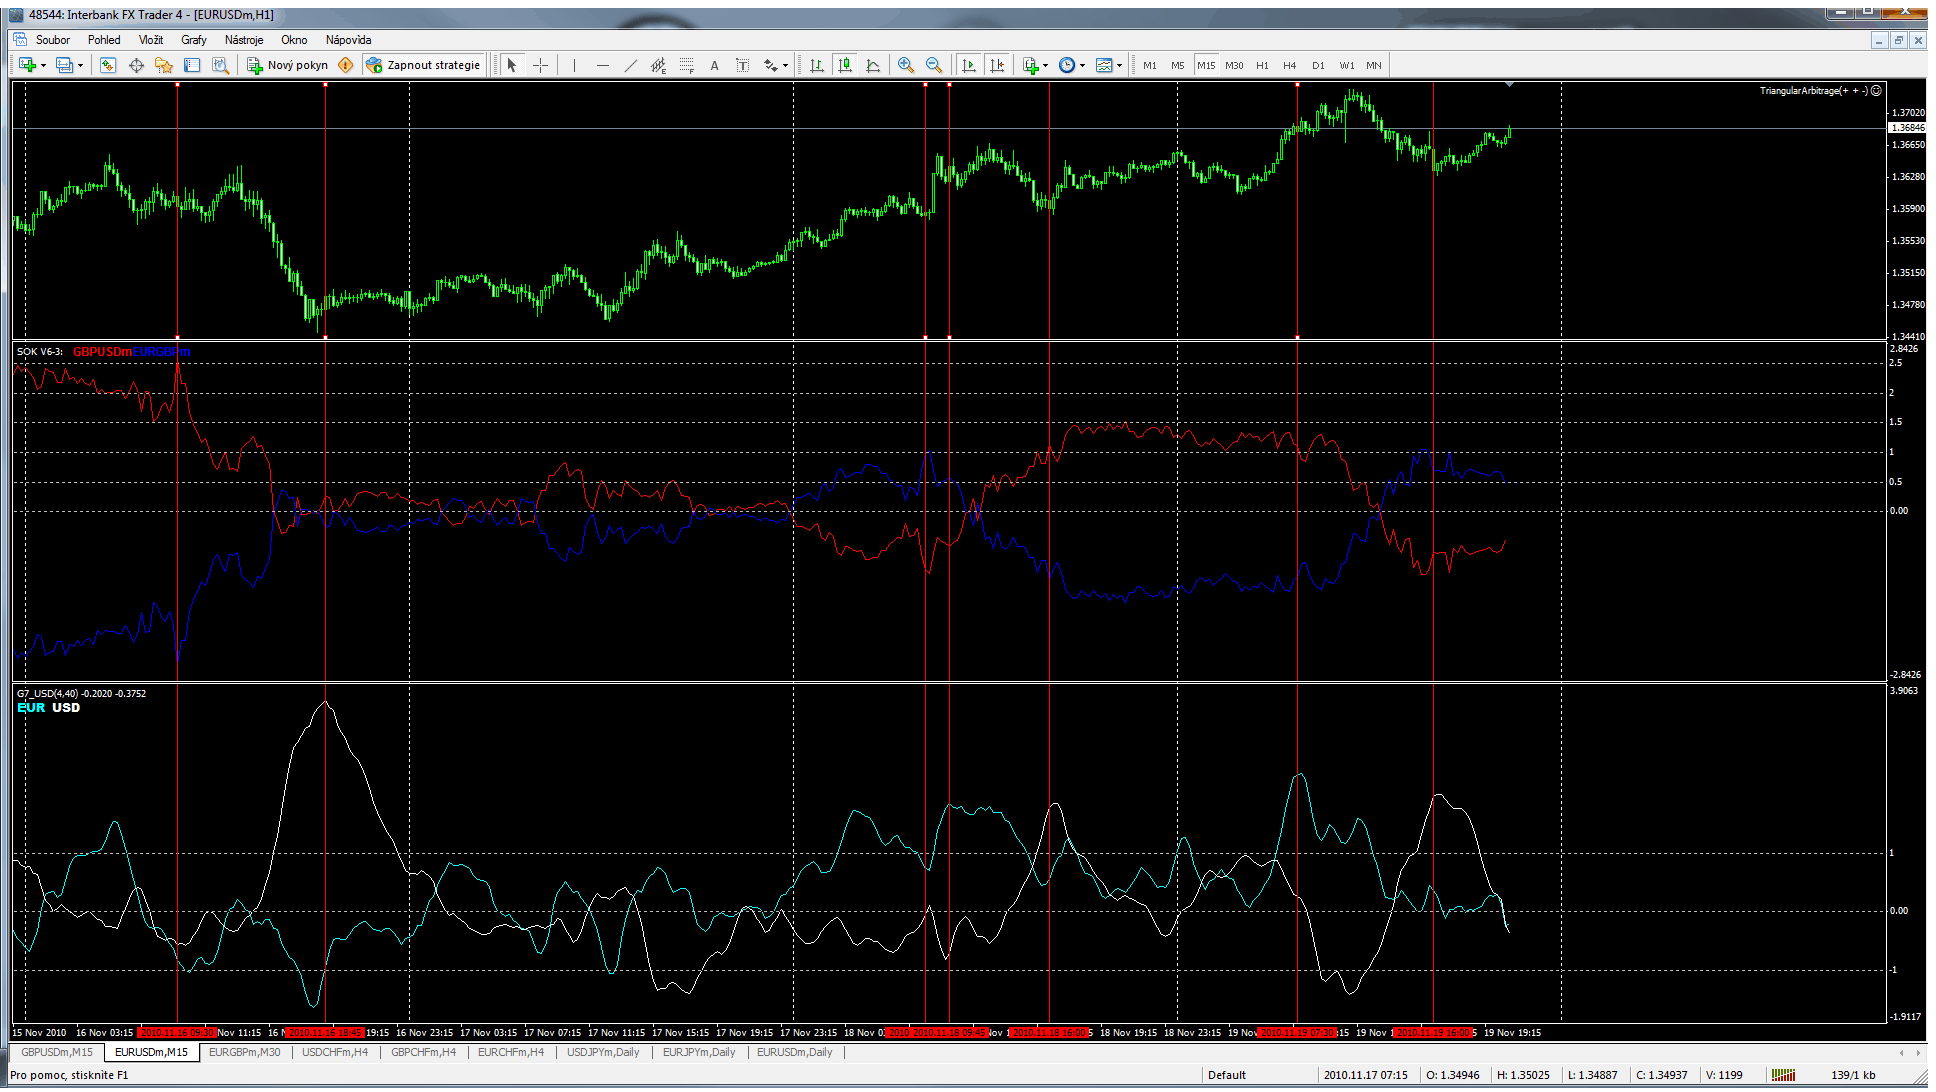Draw a trendline with the line tool
Viewport: 1936px width, 1092px height.
pos(630,65)
